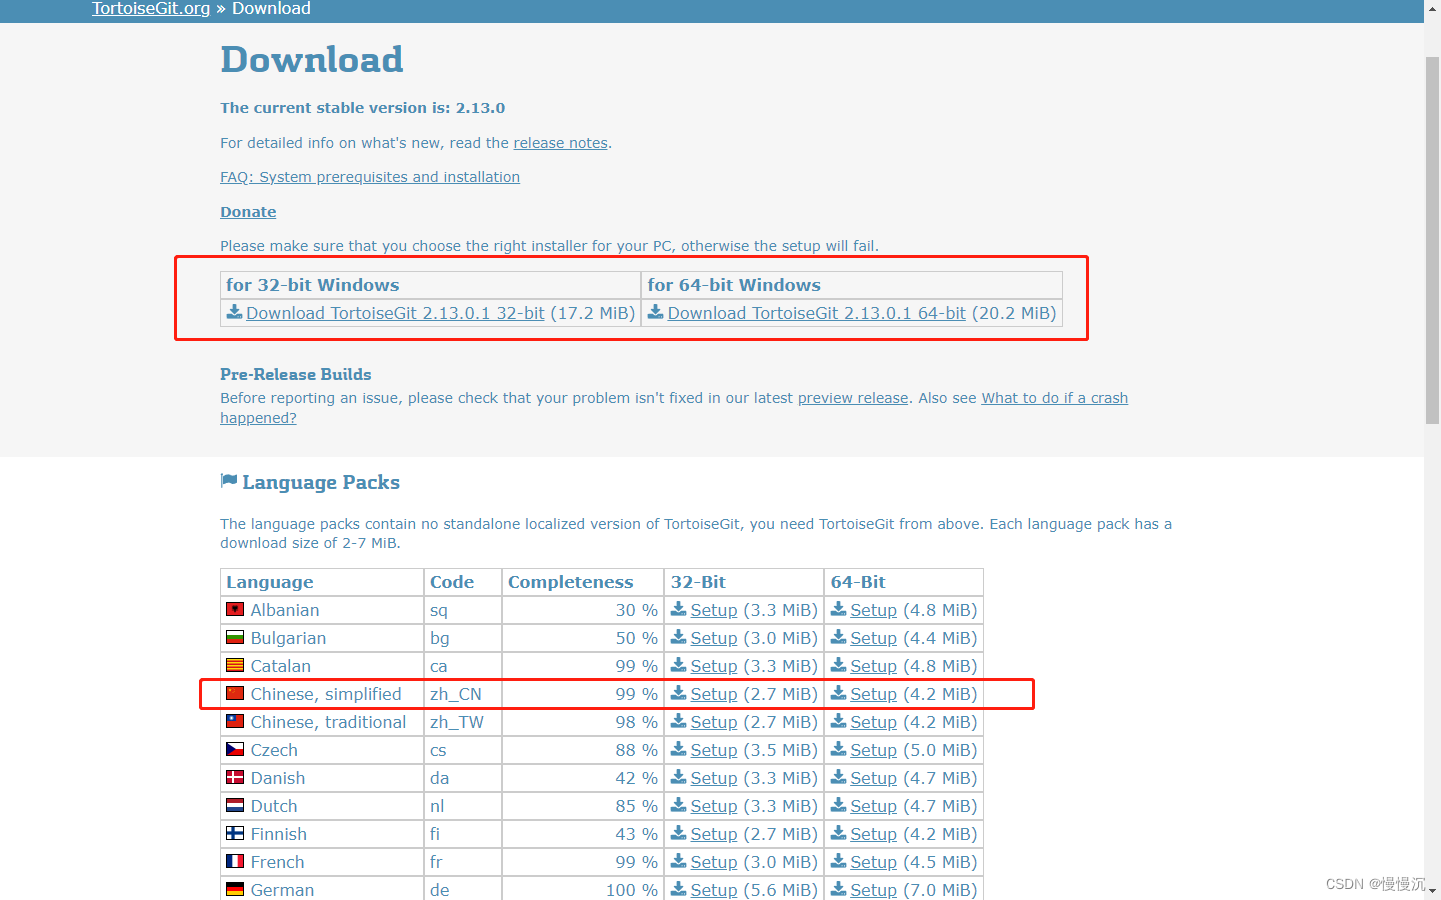Click the Language Packs flag icon
The width and height of the screenshot is (1441, 900).
click(229, 481)
